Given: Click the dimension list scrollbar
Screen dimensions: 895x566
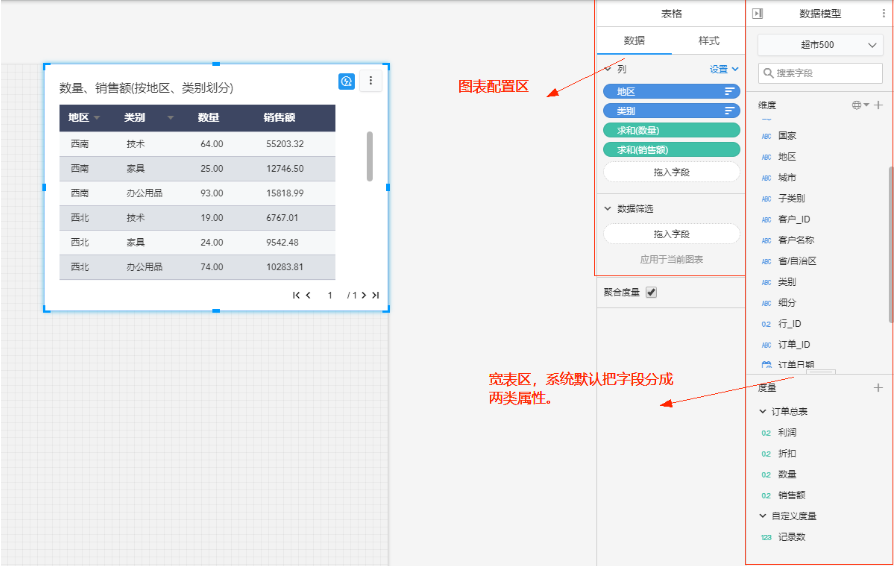Looking at the screenshot, I should point(891,244).
